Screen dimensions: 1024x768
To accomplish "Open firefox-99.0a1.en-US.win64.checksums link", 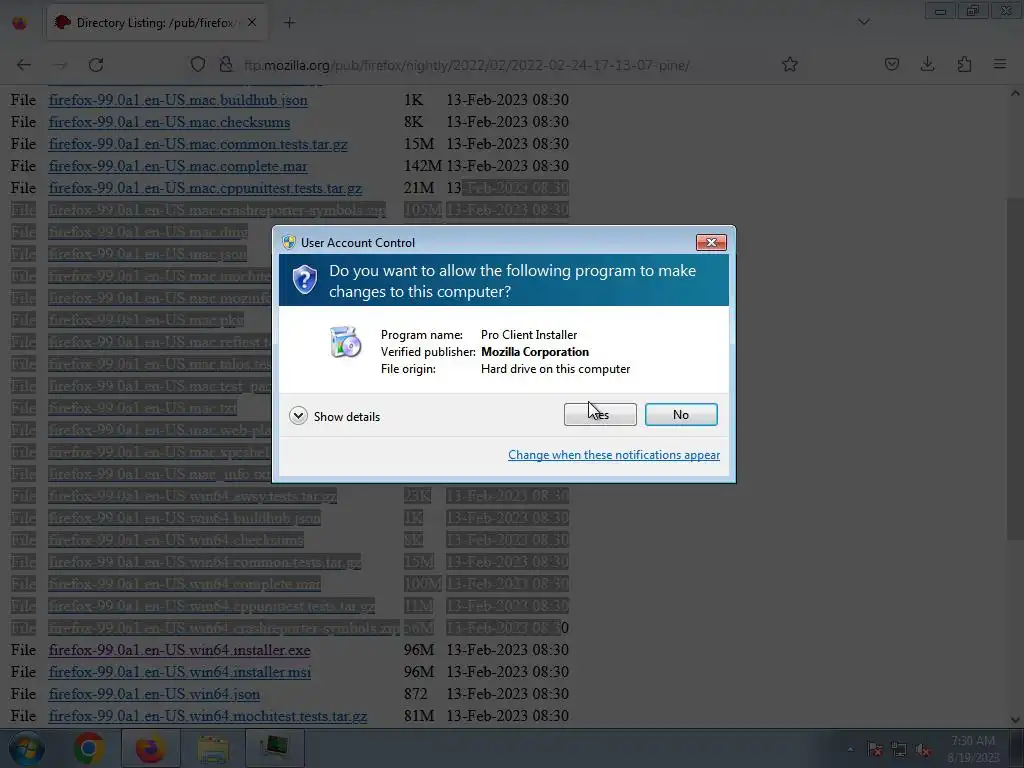I will coord(176,540).
